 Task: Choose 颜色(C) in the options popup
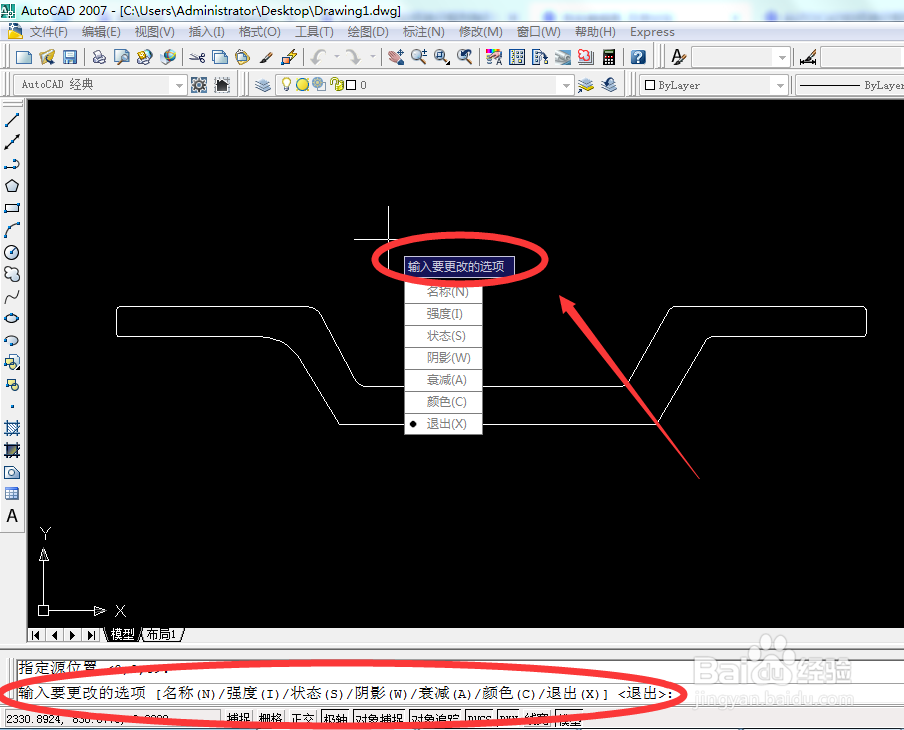(x=443, y=402)
